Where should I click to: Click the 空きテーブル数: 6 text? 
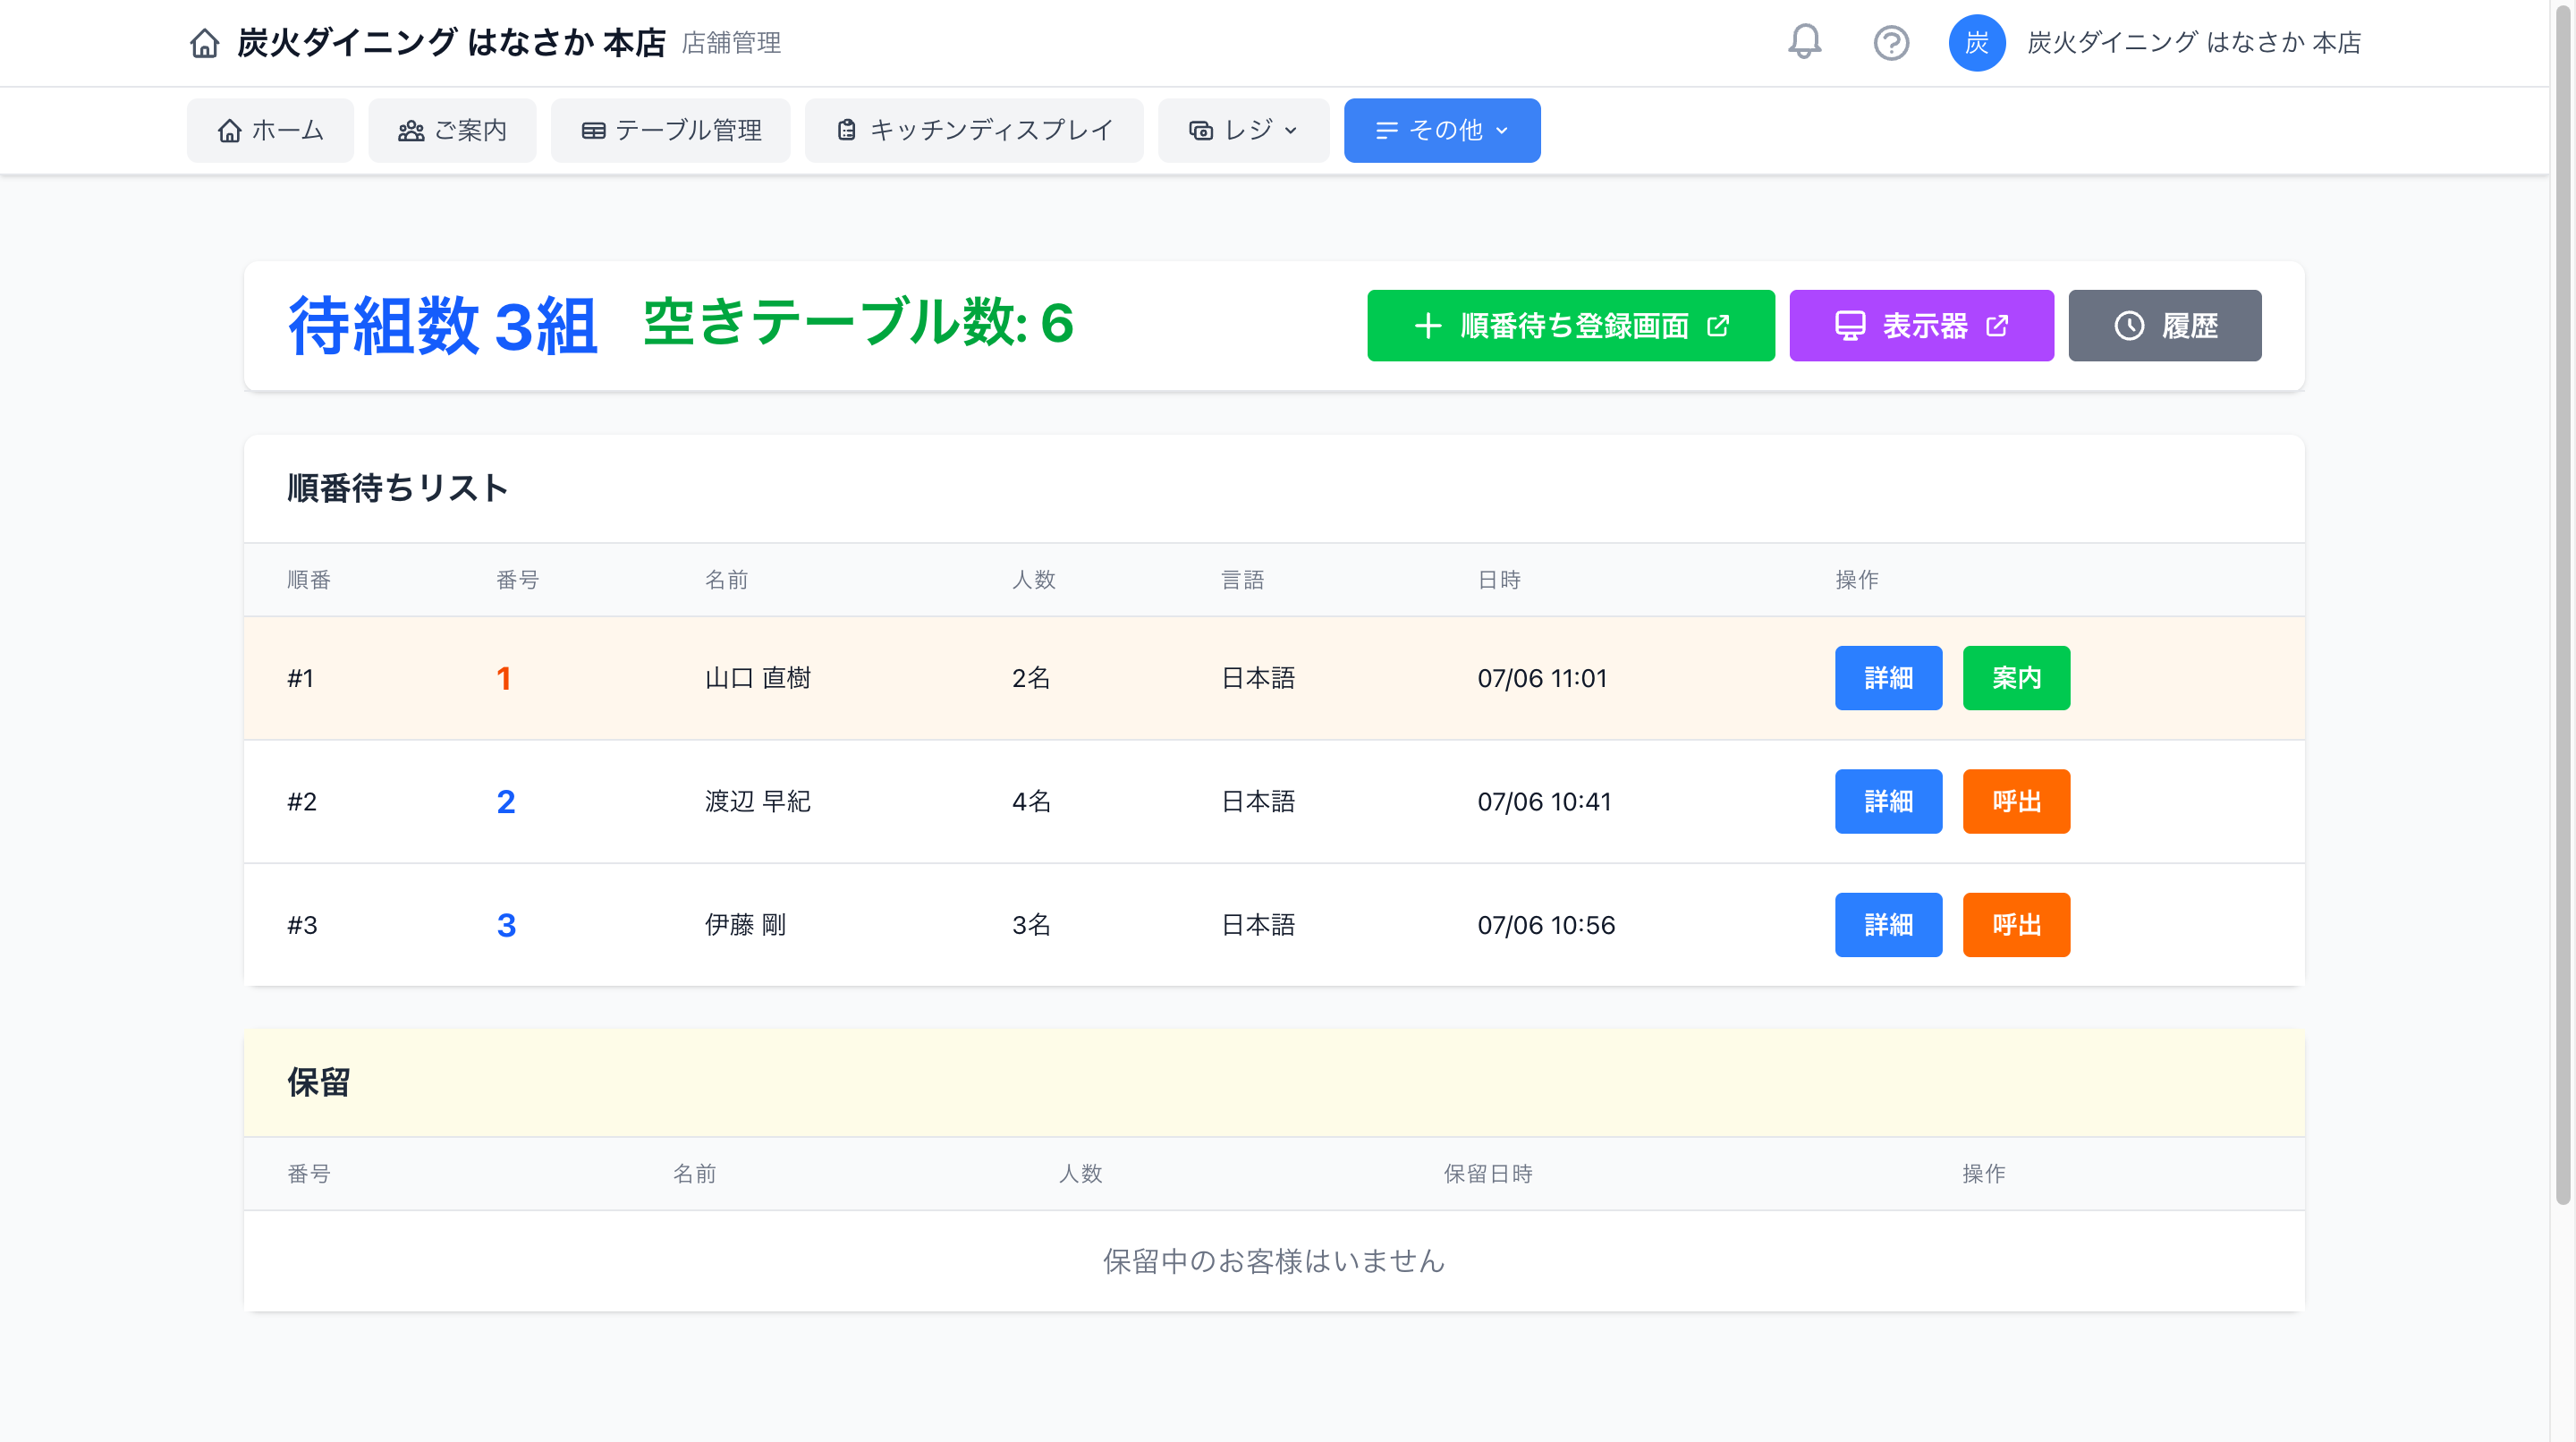point(858,323)
